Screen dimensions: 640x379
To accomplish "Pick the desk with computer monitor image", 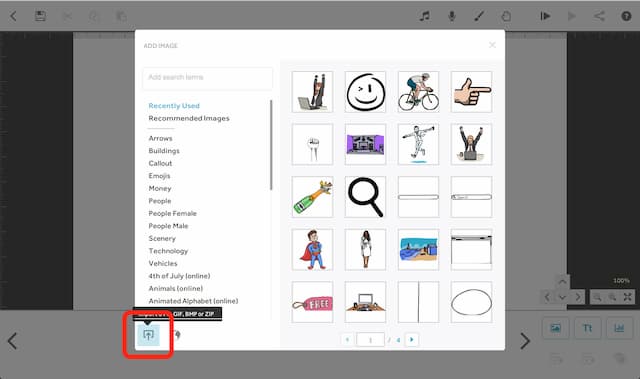I will pos(365,302).
